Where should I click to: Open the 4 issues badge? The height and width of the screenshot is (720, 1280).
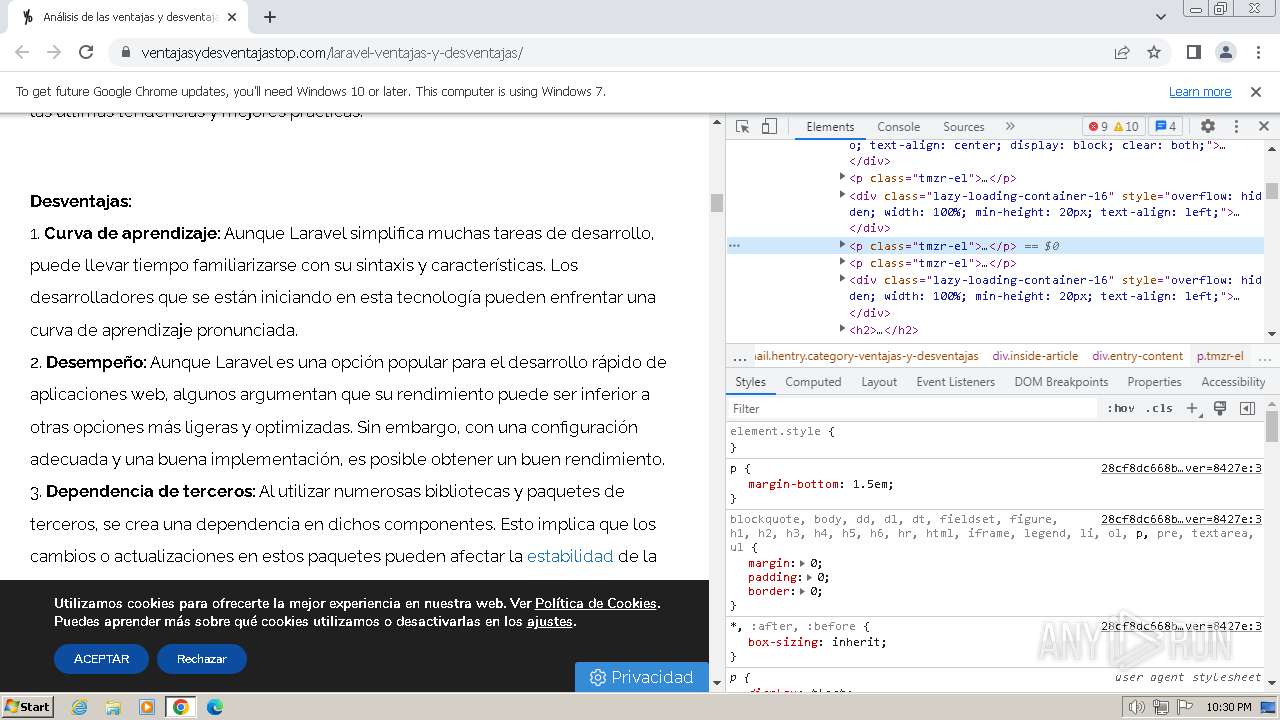tap(1166, 127)
